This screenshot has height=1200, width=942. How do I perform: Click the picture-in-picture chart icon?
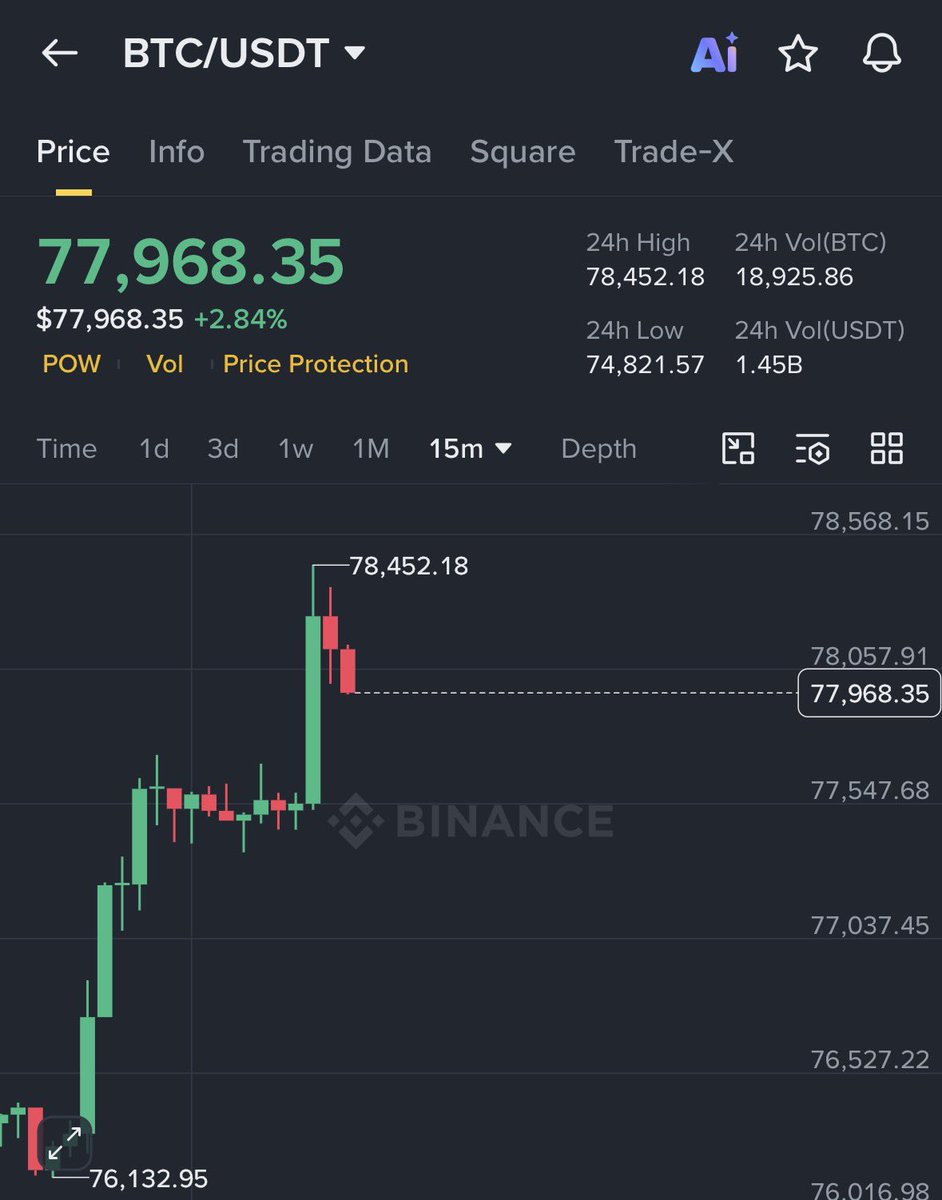click(738, 449)
